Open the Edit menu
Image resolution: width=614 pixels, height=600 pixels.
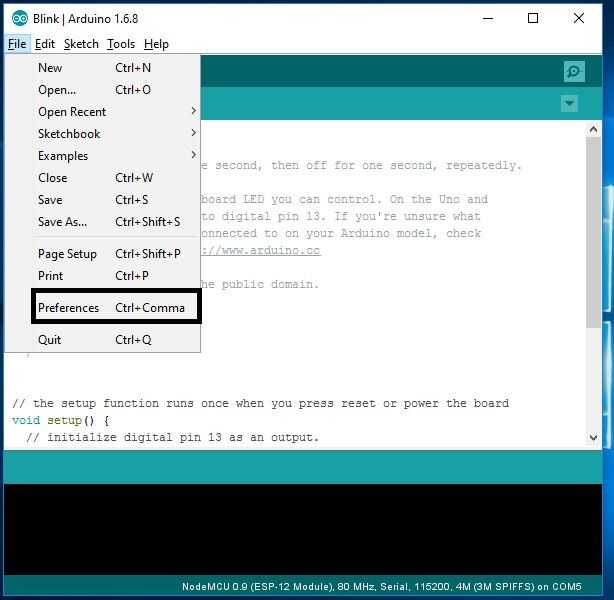click(x=45, y=44)
